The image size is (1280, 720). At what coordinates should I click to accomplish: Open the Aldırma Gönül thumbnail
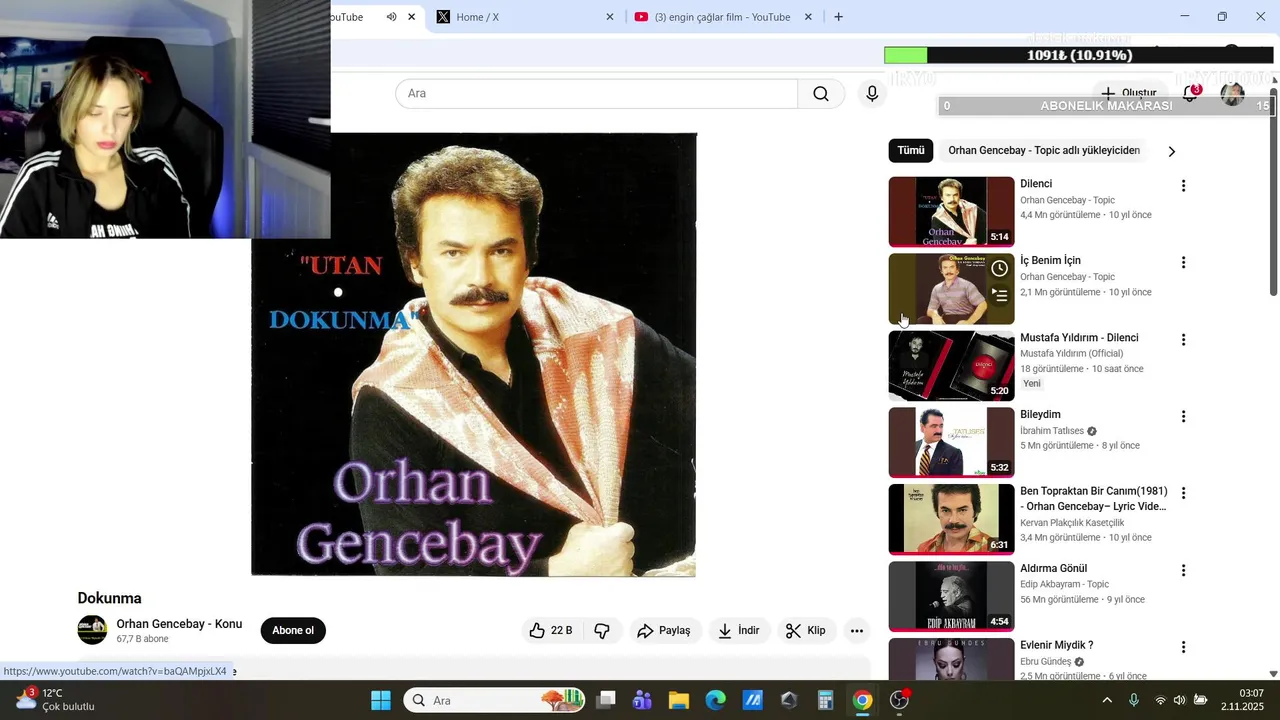(951, 596)
